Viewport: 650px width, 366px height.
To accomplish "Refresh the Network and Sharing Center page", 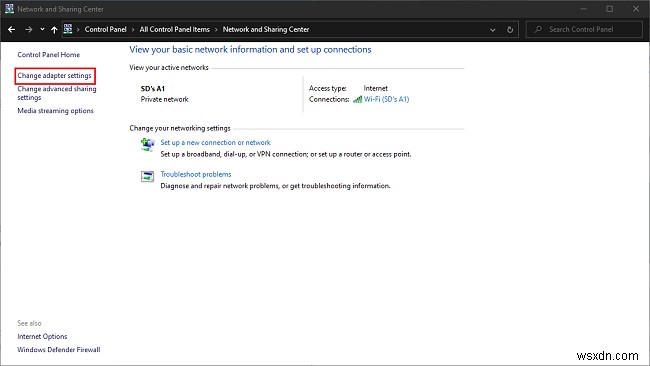I will click(510, 30).
